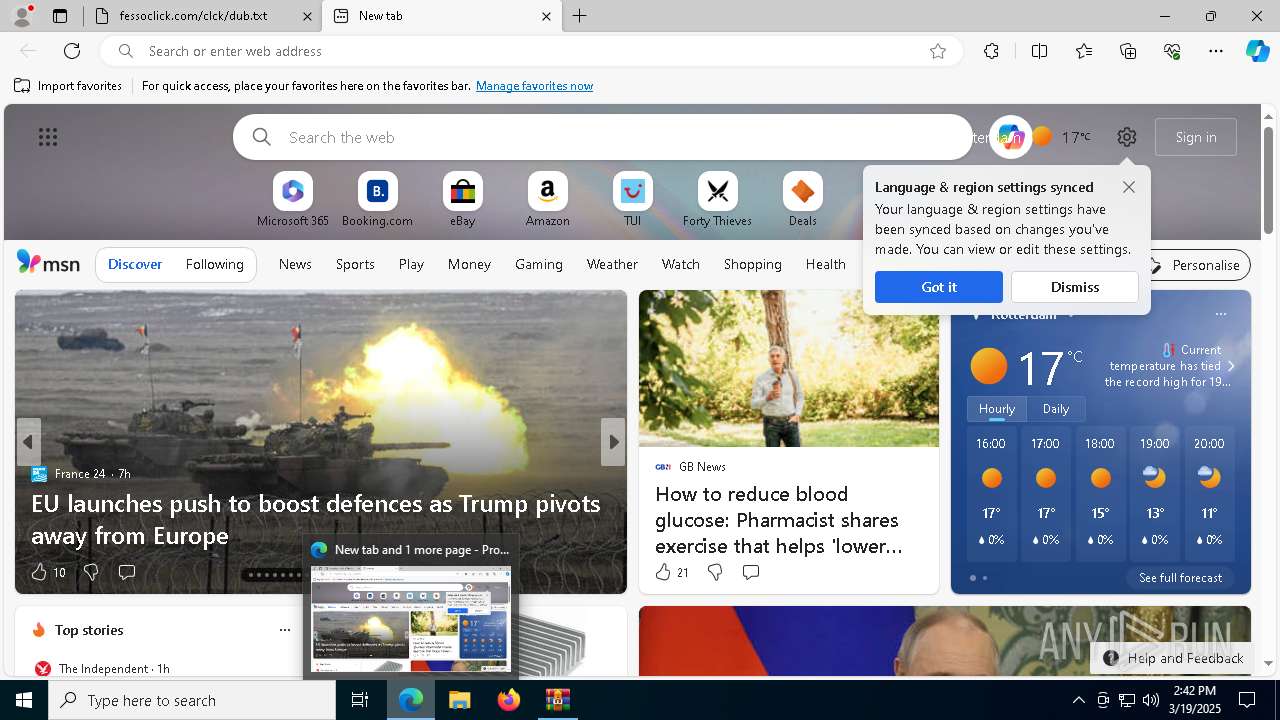Switch weather card to Daily
The width and height of the screenshot is (1280, 720).
1056,409
